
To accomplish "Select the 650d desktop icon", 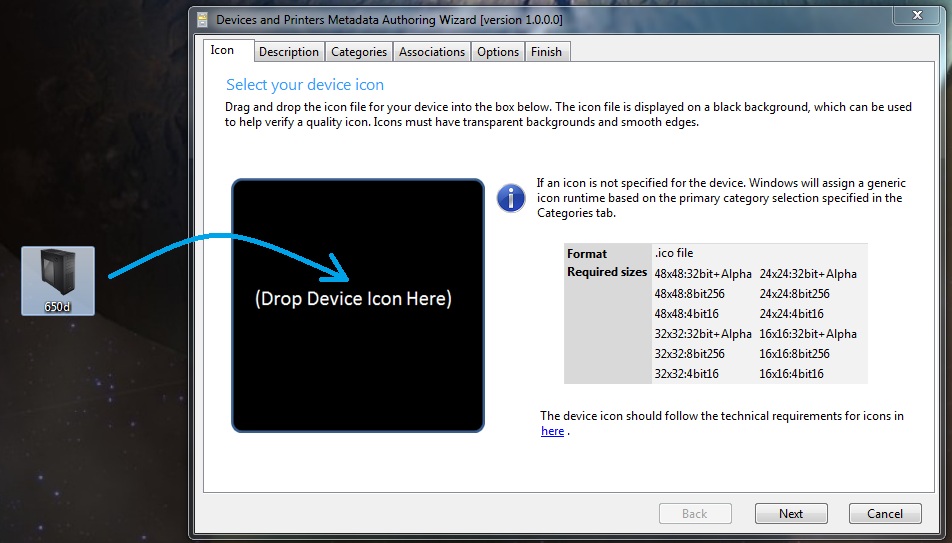I will [x=58, y=281].
